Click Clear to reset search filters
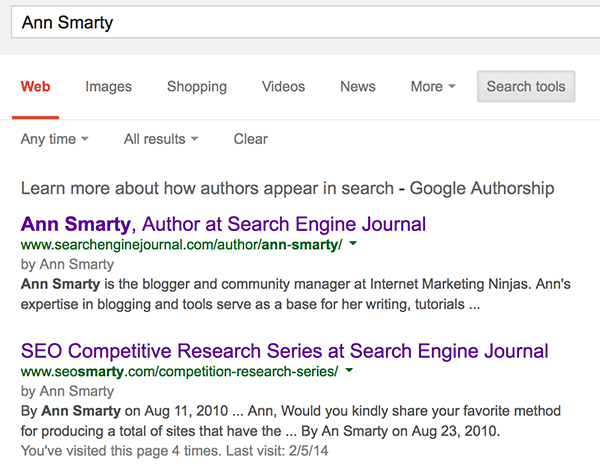The image size is (600, 466). (250, 139)
